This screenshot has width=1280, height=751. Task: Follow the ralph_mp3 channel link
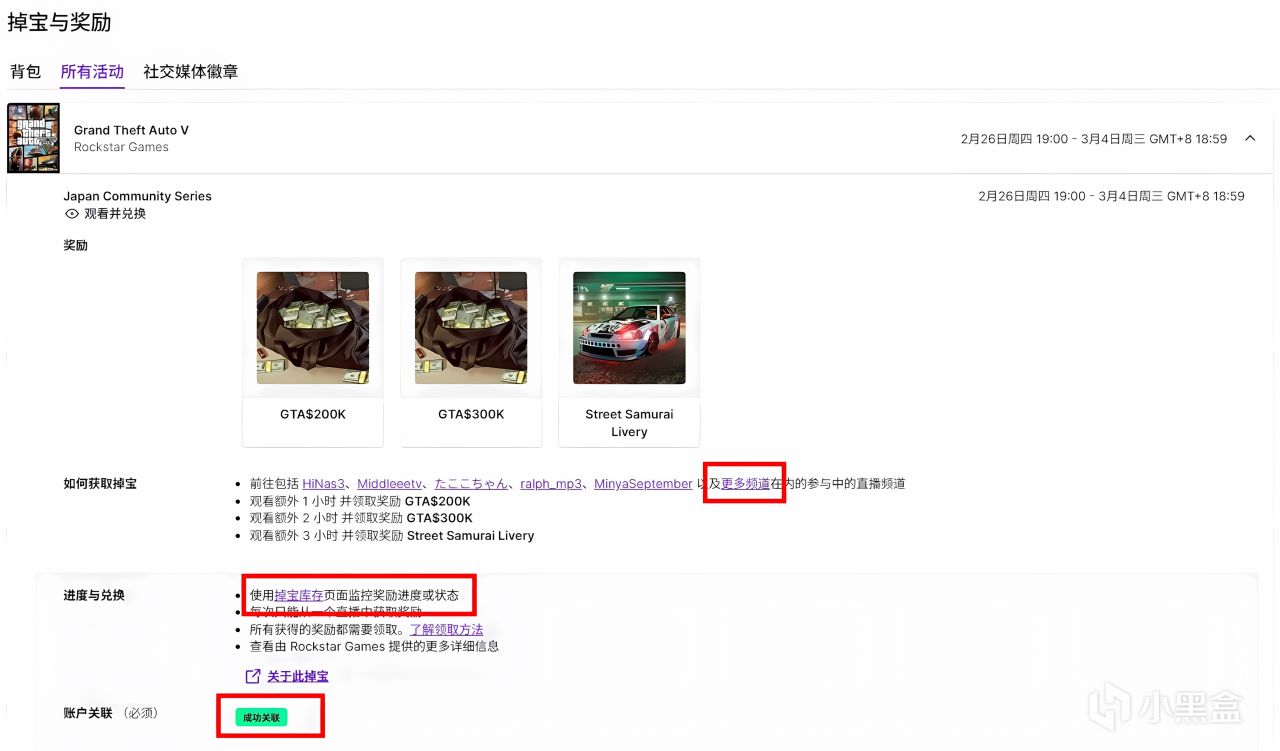[551, 484]
